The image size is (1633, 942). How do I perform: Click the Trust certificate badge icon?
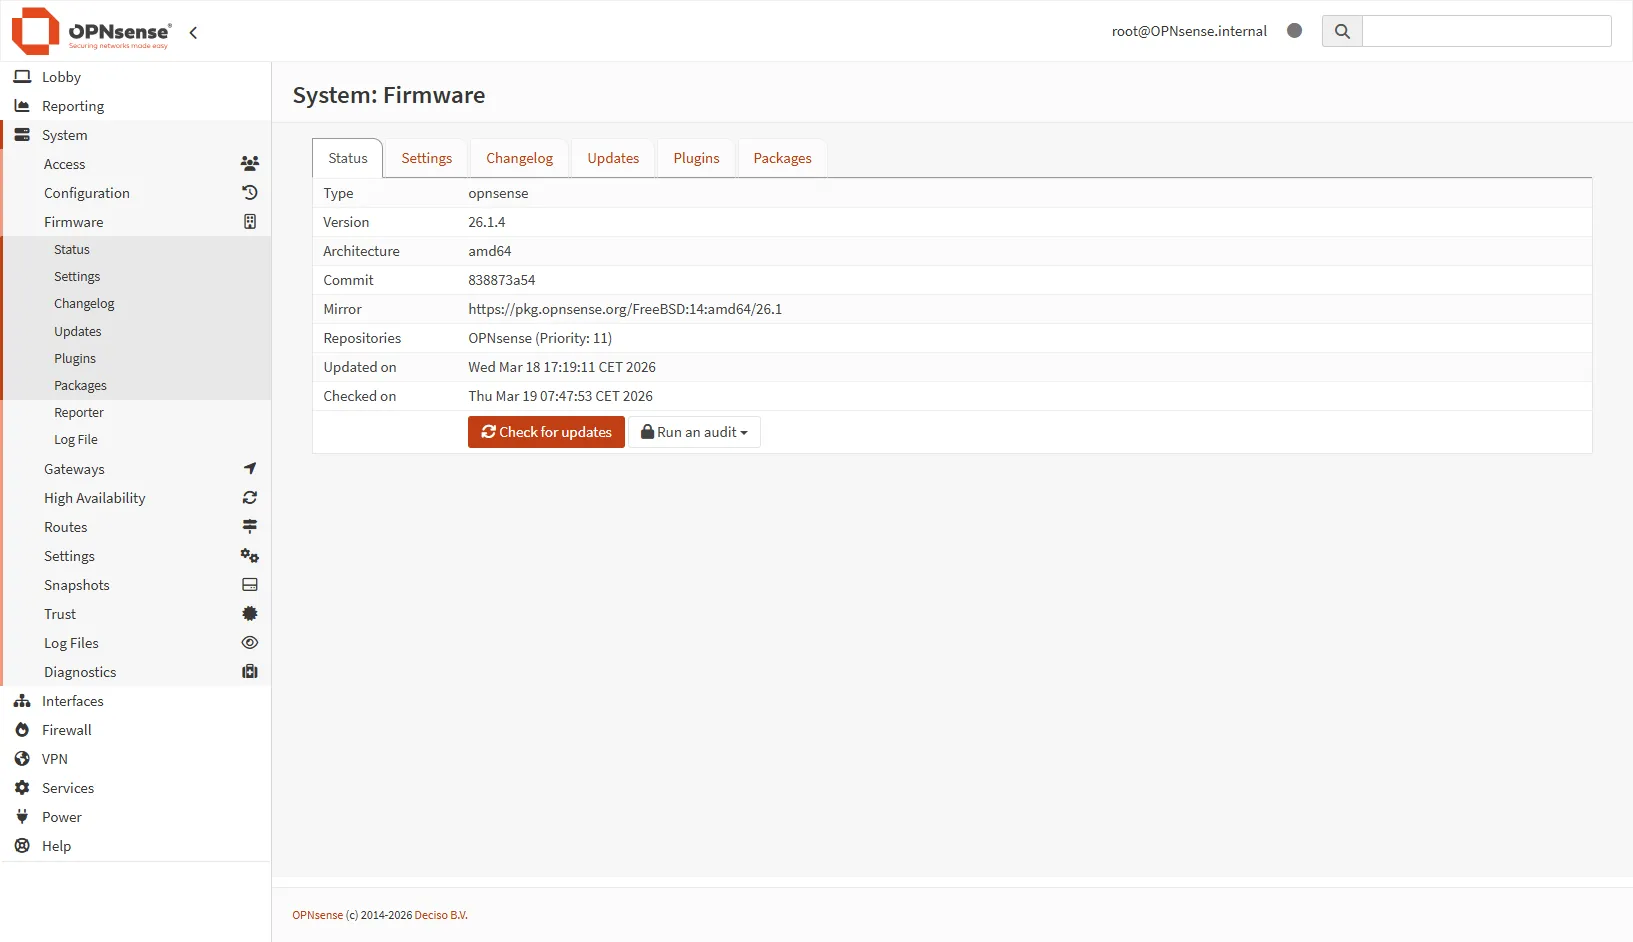click(250, 614)
